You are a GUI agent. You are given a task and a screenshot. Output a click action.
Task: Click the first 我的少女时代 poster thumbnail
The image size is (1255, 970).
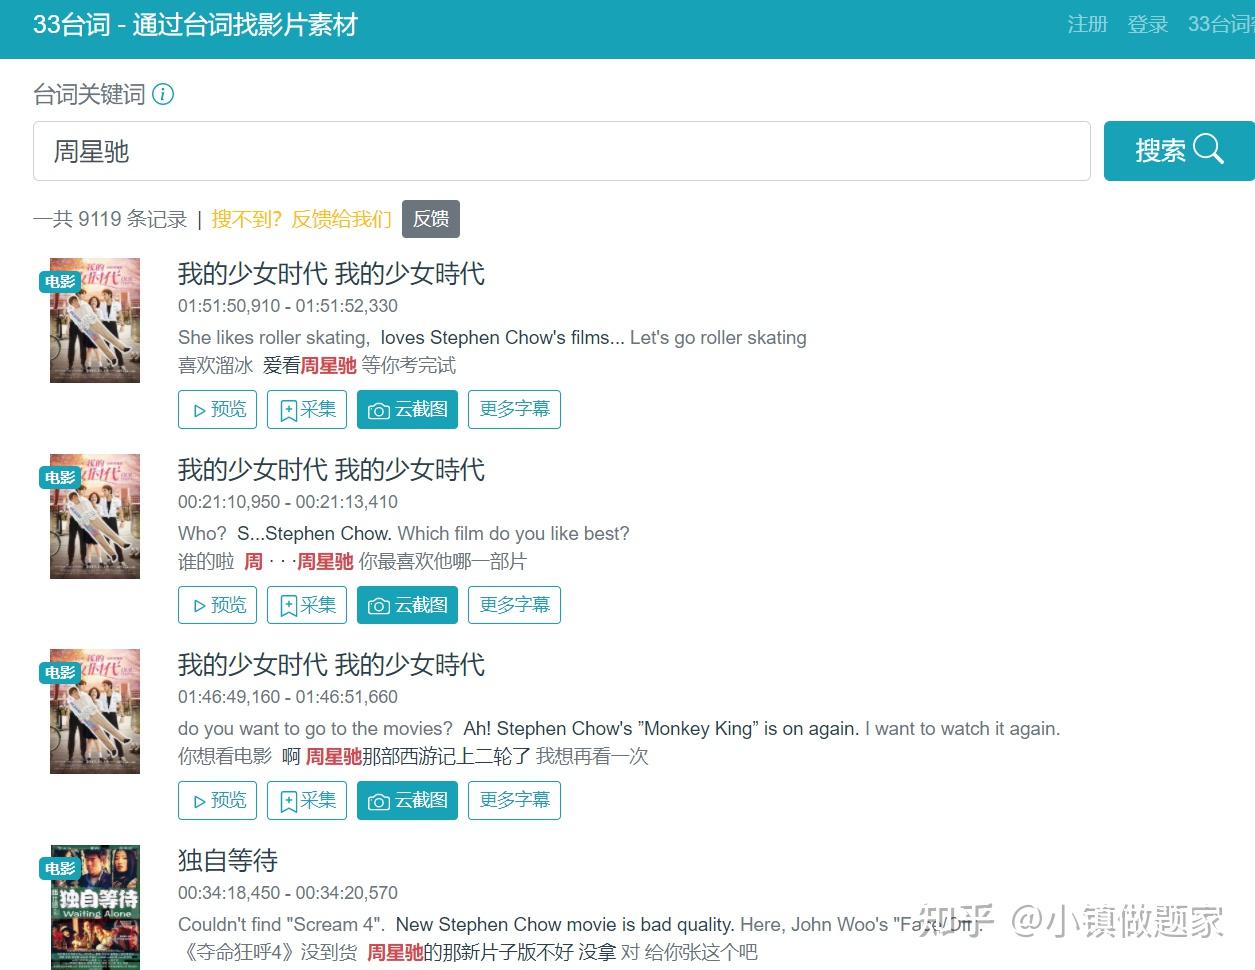[x=94, y=320]
